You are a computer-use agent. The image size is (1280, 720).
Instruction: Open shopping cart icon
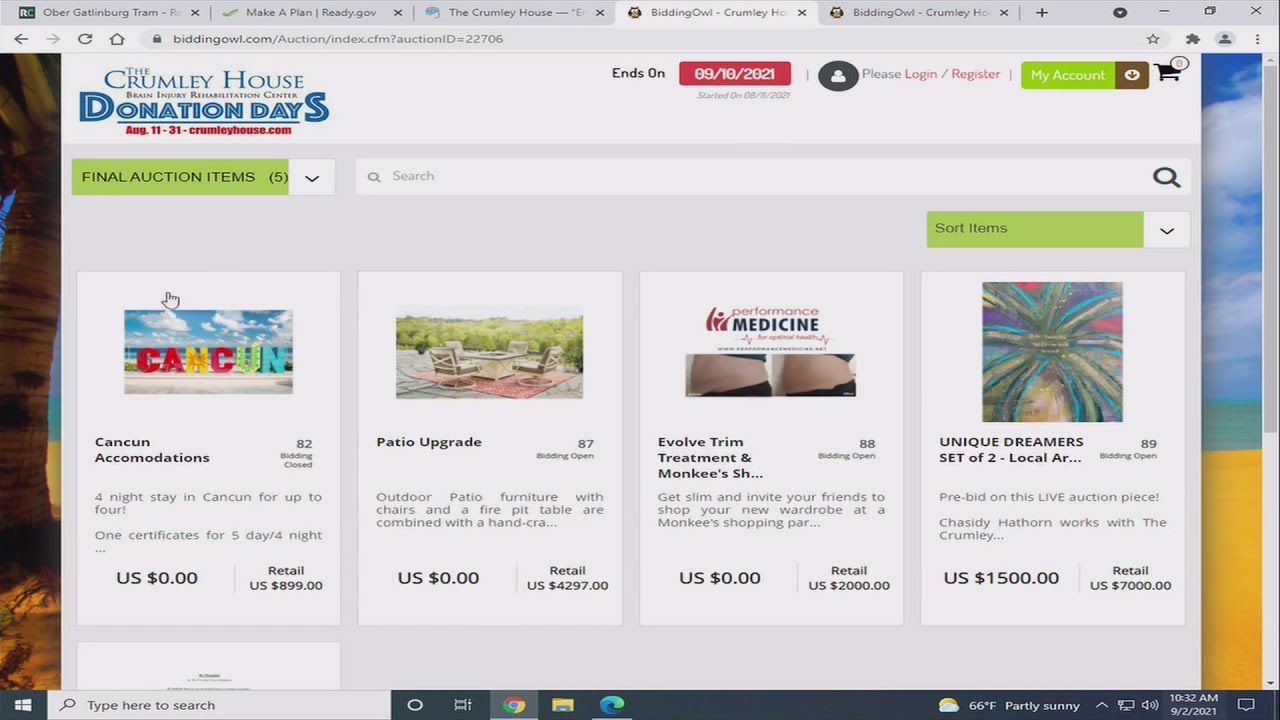pos(1168,72)
